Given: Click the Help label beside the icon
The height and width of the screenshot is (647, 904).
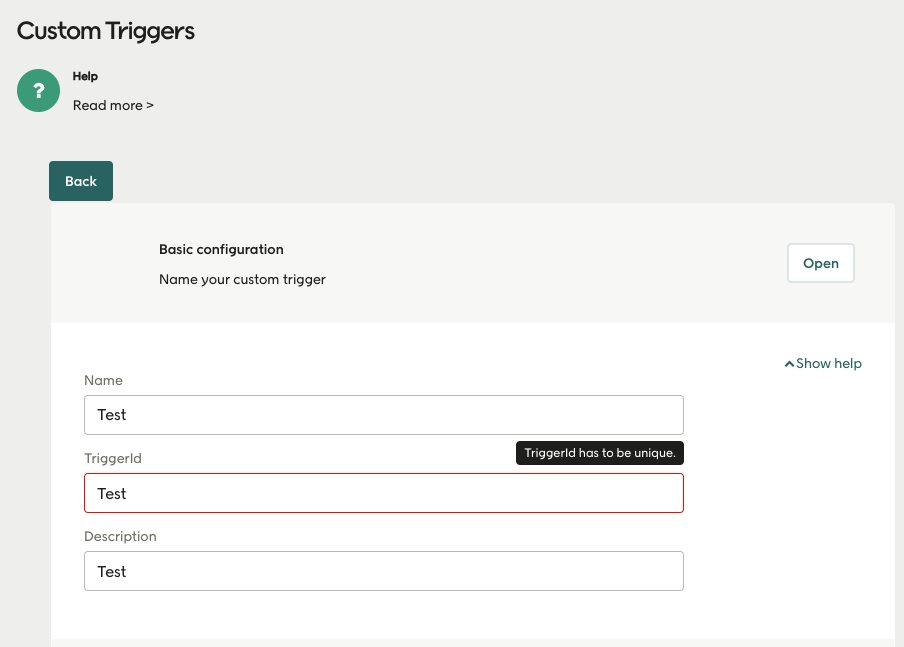Looking at the screenshot, I should [85, 76].
